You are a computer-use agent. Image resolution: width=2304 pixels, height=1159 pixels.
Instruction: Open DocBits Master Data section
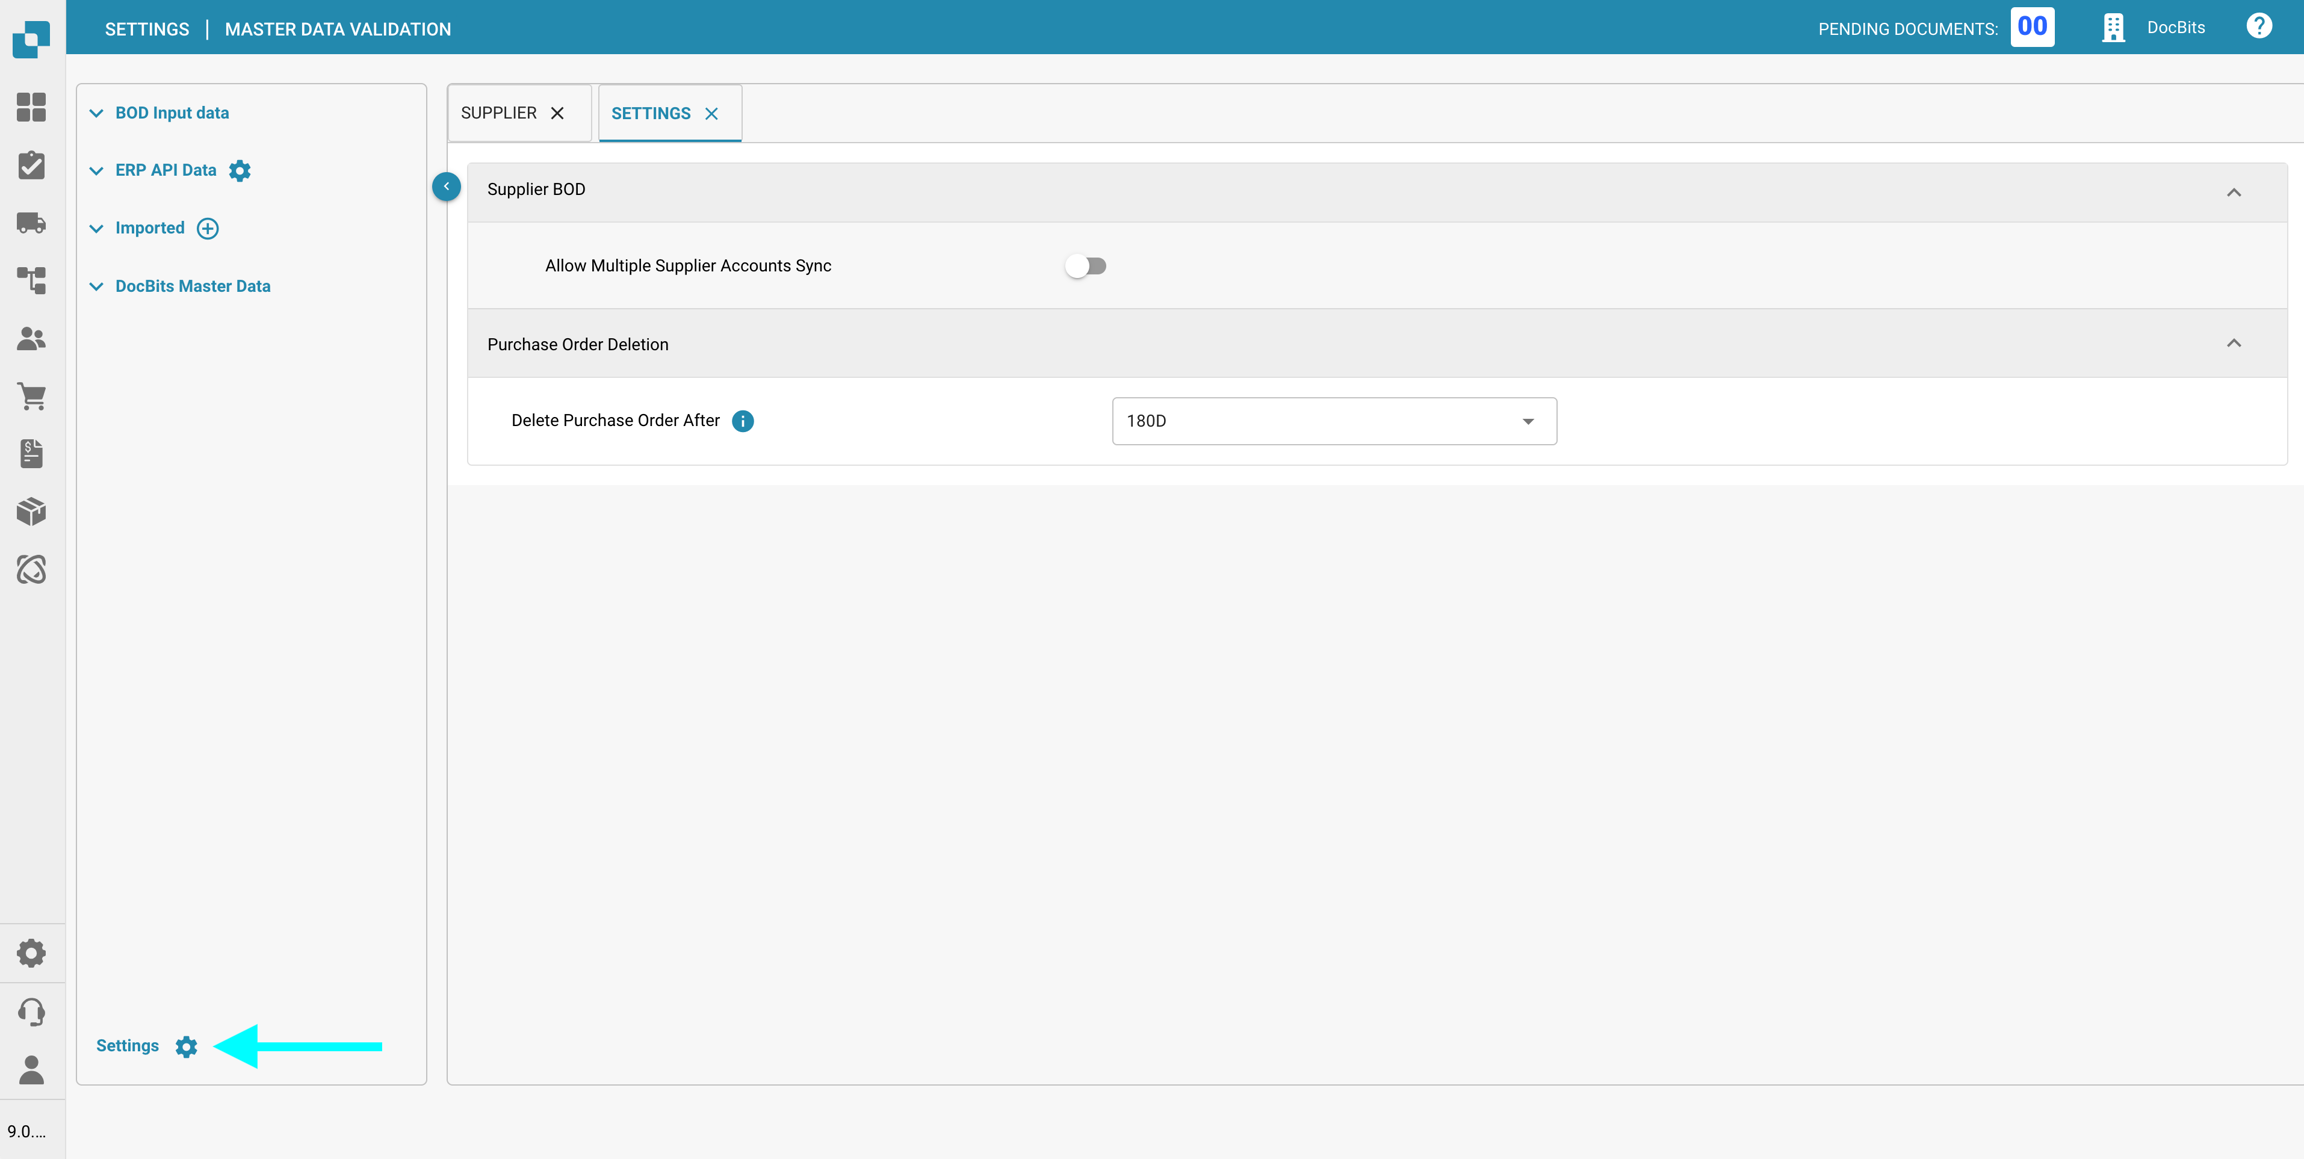[x=192, y=286]
